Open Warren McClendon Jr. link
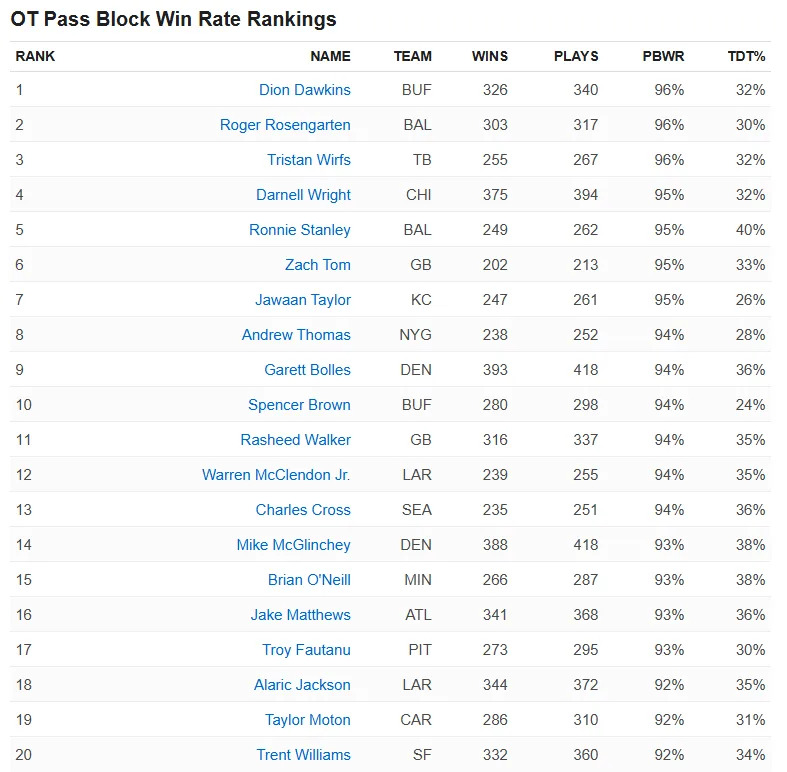This screenshot has width=787, height=772. click(276, 475)
